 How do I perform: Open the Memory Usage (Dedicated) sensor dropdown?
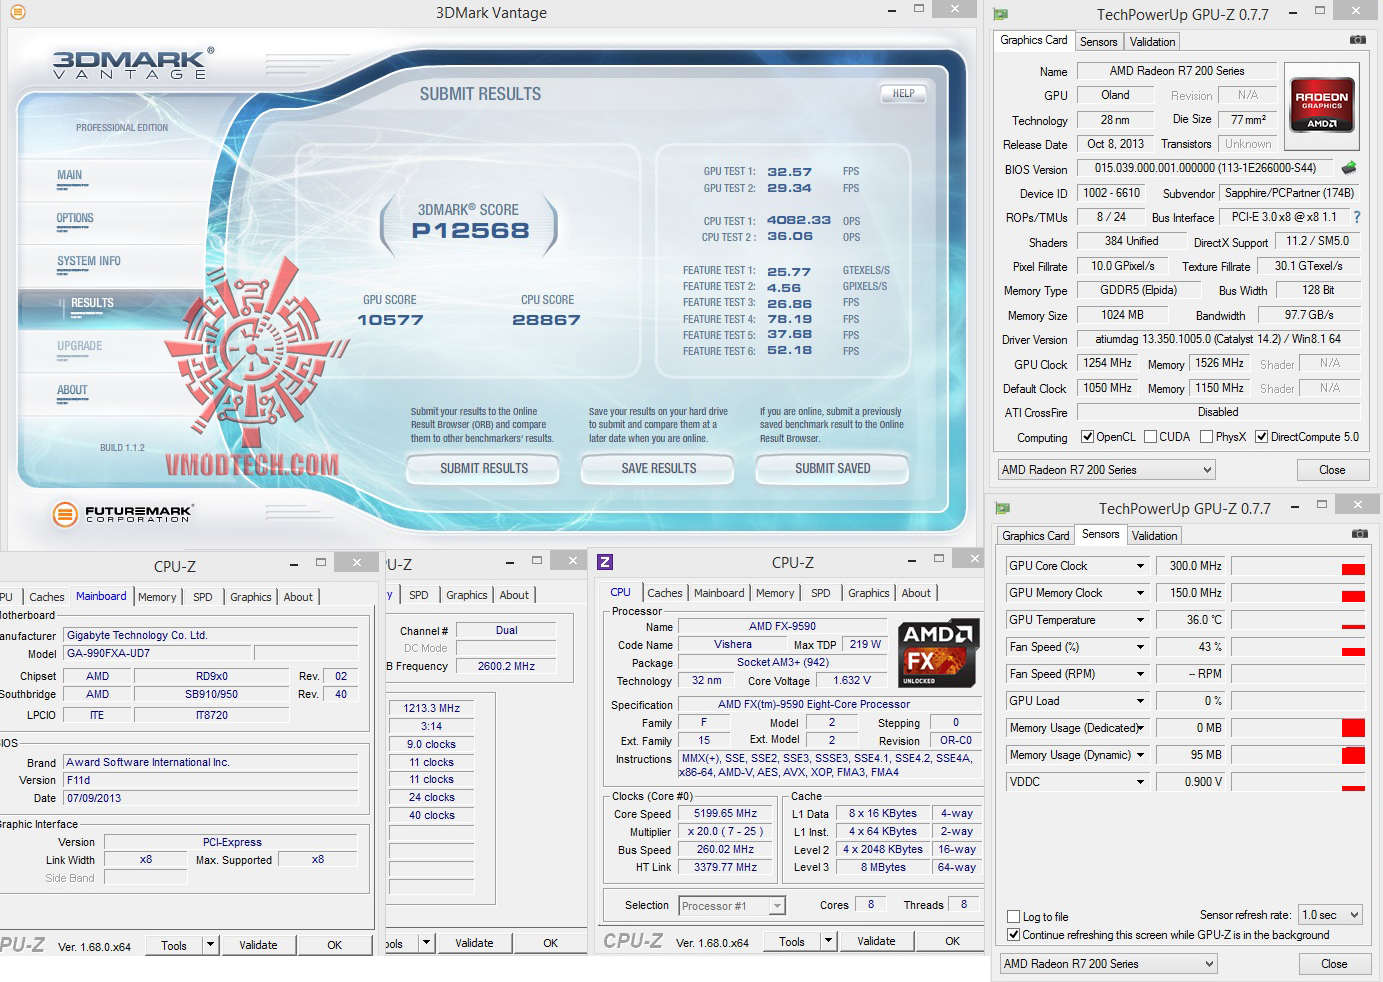coord(1139,728)
